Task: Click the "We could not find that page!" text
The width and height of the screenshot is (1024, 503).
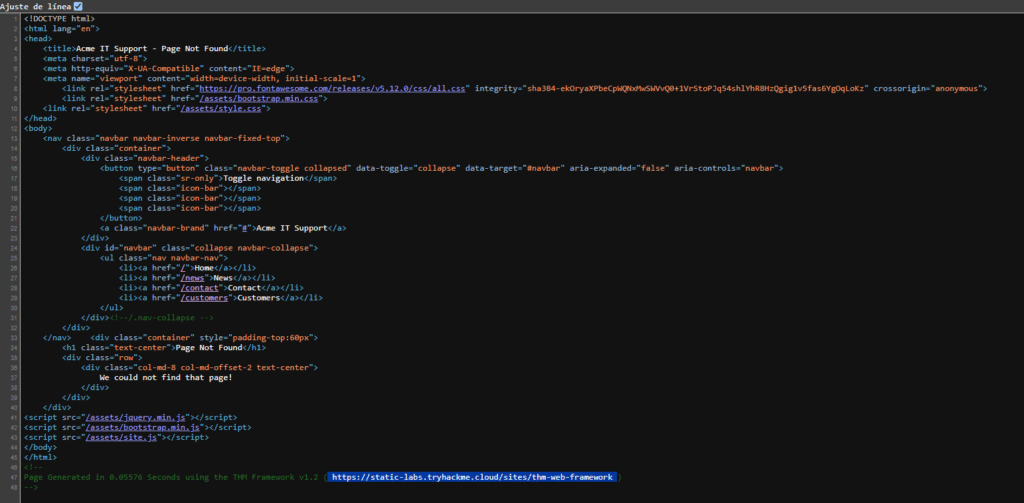Action: click(x=165, y=377)
